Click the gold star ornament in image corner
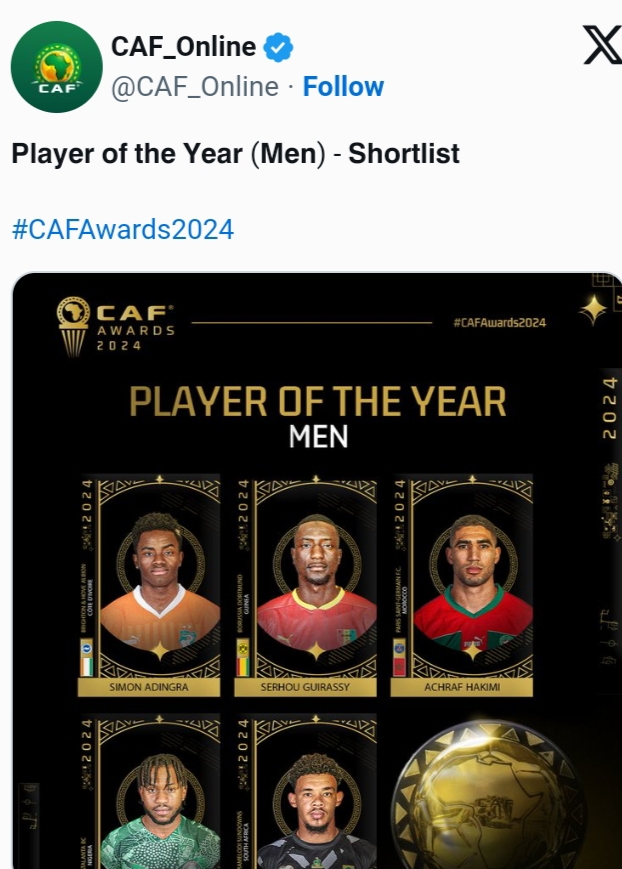This screenshot has width=622, height=869. click(593, 311)
